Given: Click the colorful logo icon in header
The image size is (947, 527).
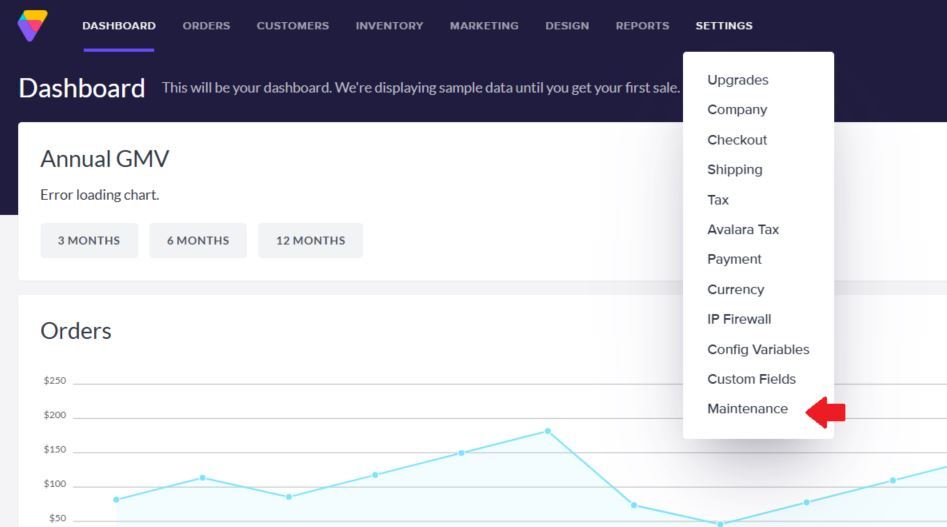Looking at the screenshot, I should tap(32, 25).
